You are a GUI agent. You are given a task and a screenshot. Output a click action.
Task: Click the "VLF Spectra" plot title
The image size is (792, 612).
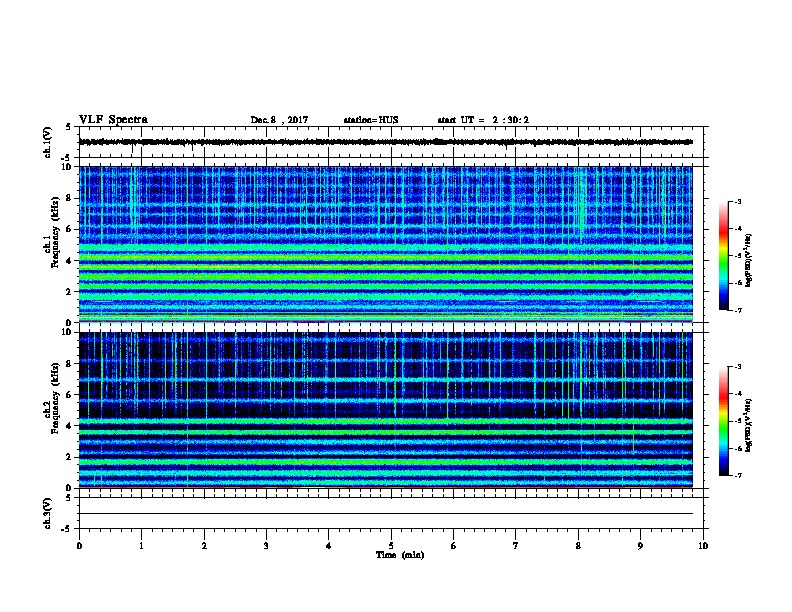tap(113, 120)
